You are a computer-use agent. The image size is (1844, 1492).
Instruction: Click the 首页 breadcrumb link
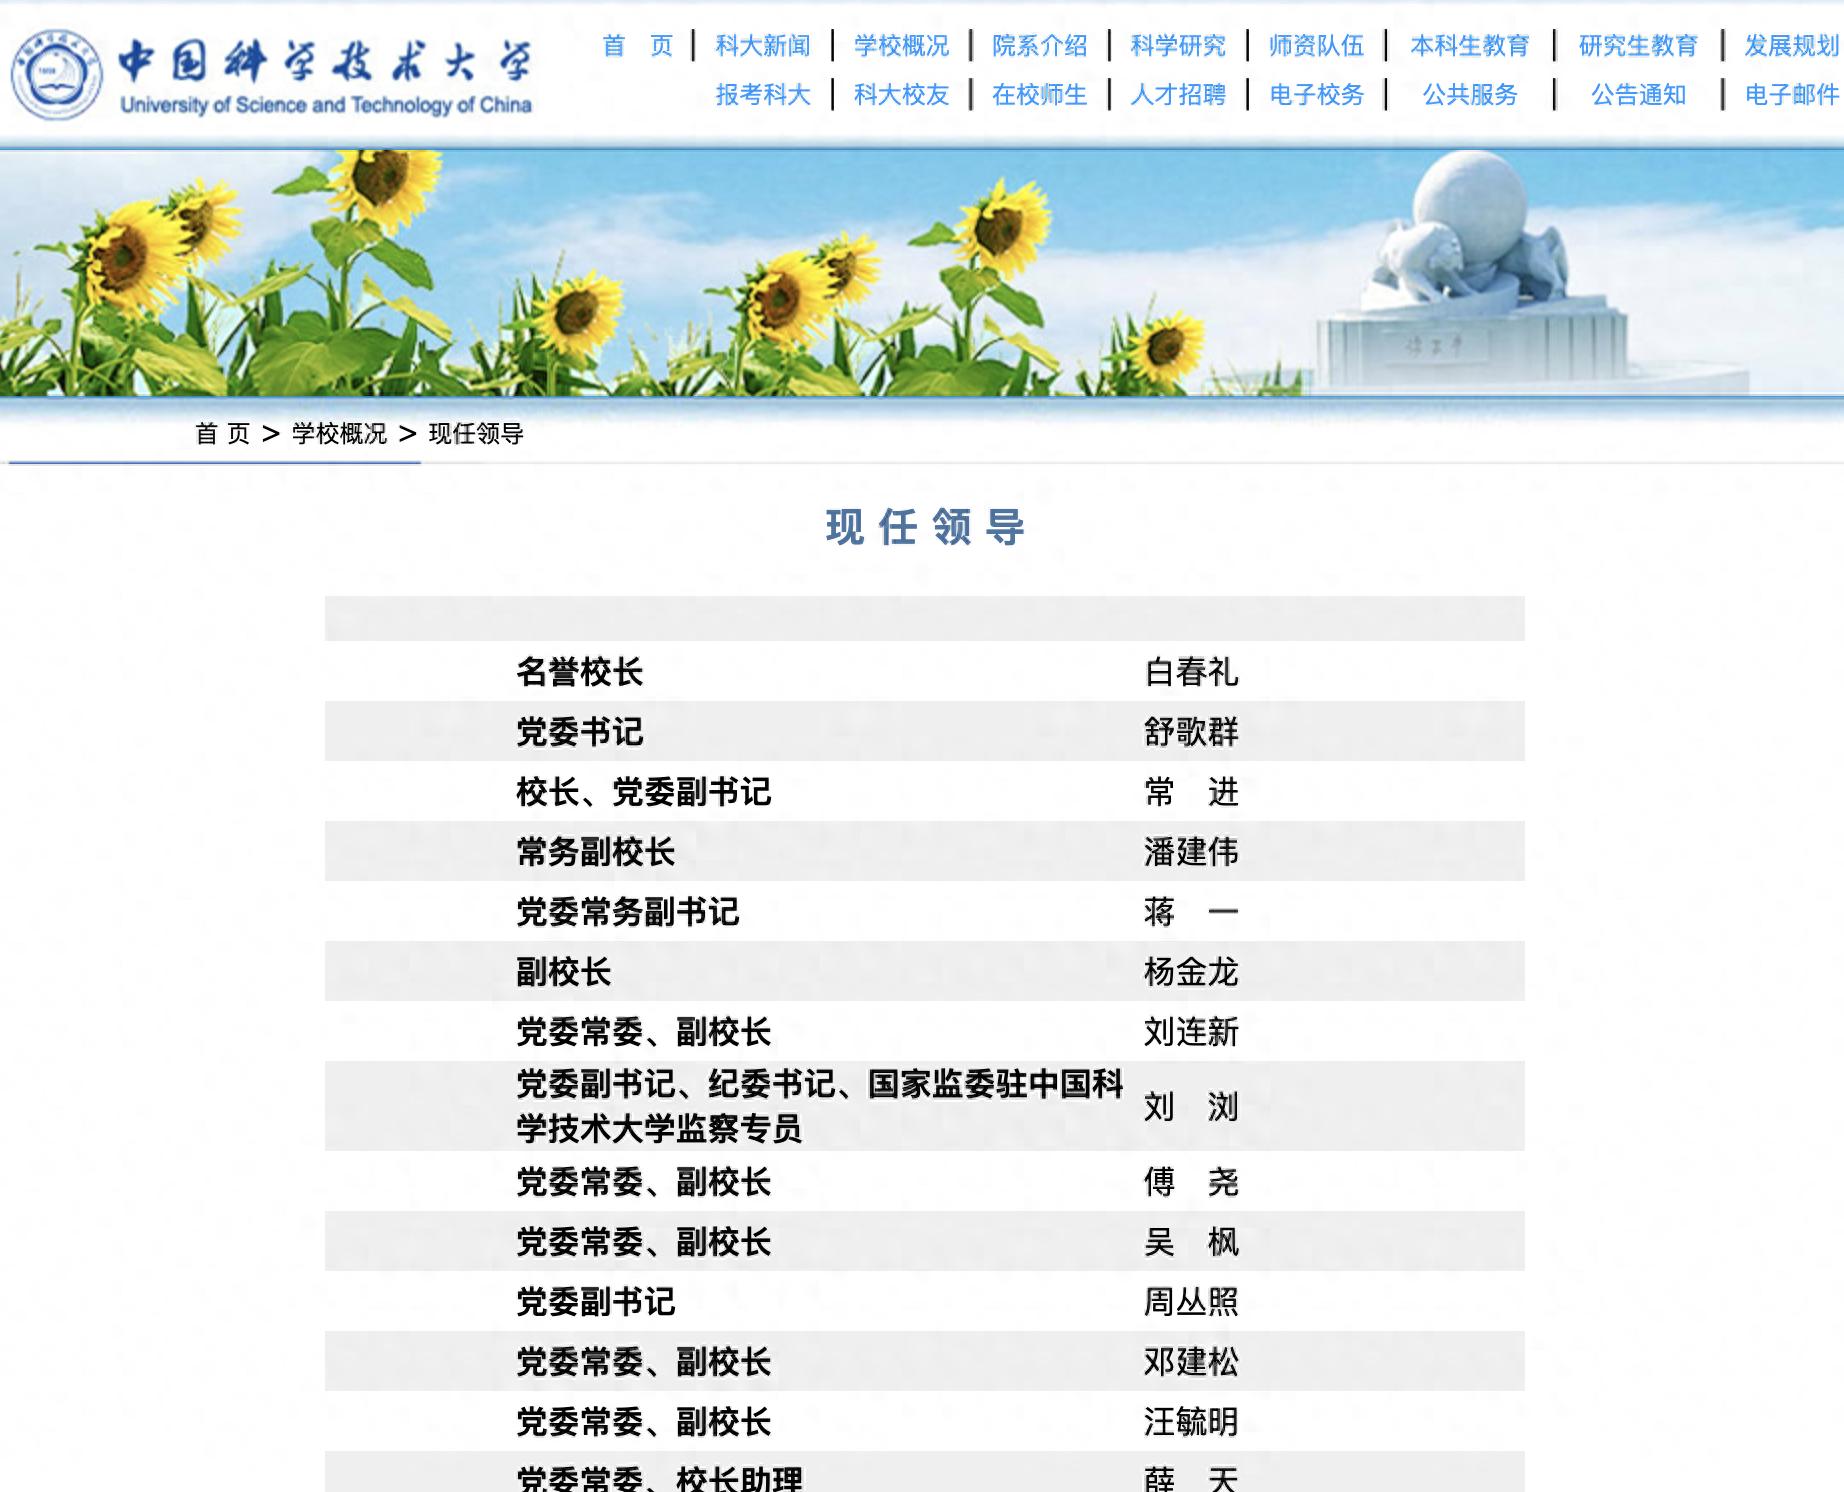coord(222,434)
